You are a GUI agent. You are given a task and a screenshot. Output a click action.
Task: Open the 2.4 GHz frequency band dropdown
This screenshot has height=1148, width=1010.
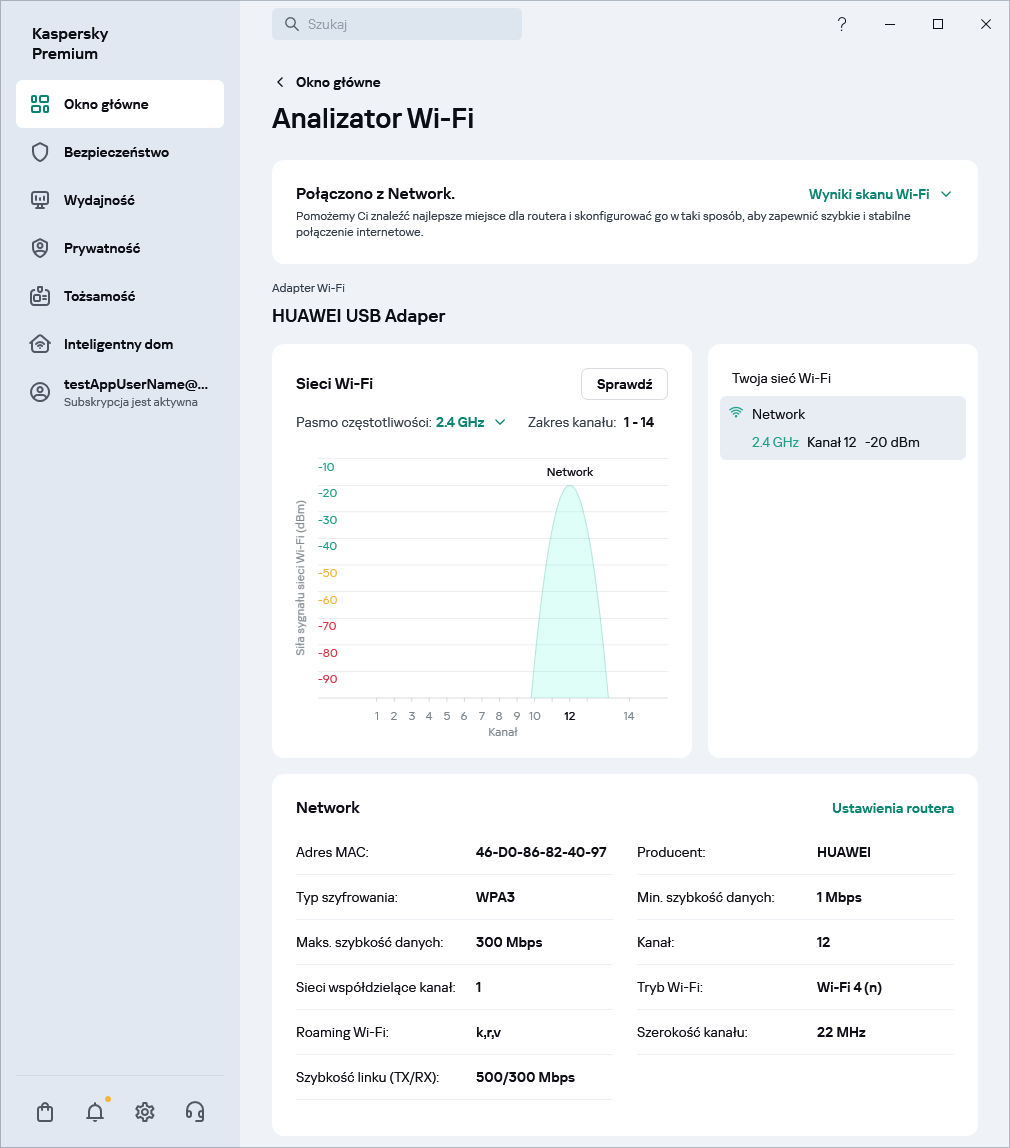point(471,422)
